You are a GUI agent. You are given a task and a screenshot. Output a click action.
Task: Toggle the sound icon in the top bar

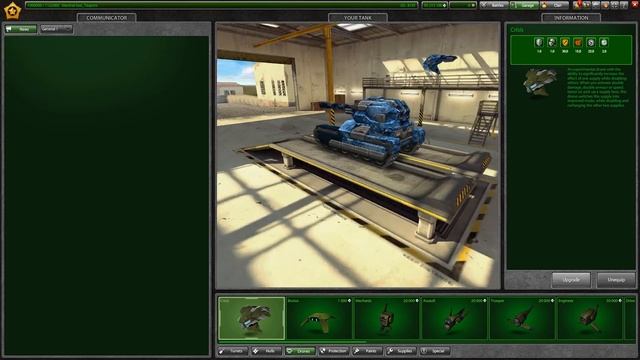605,5
